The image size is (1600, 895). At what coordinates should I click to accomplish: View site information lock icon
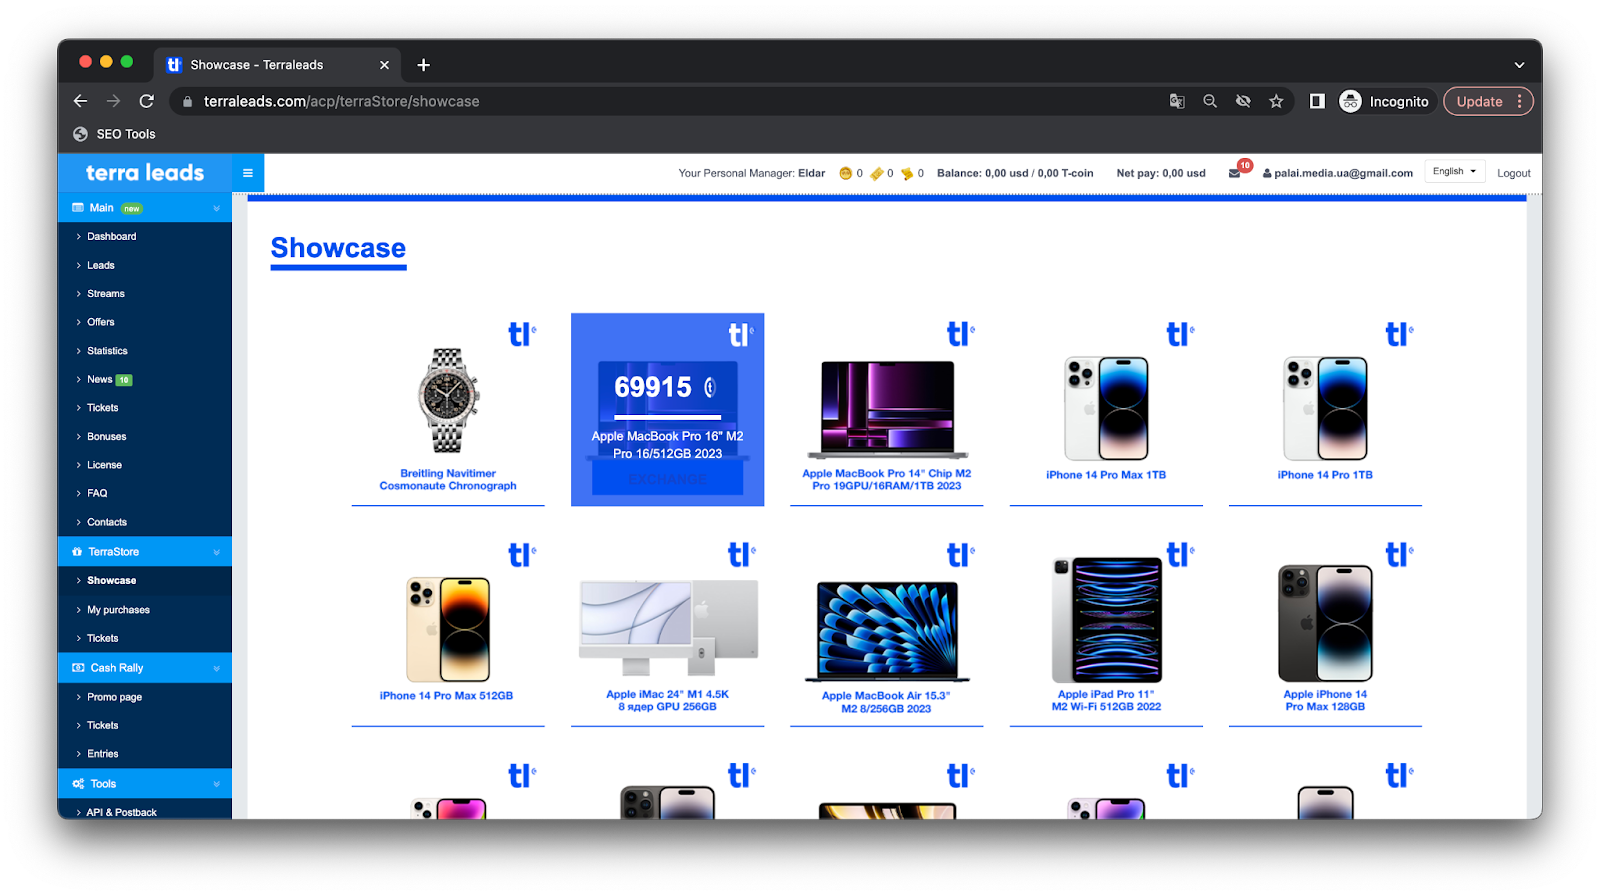pos(186,101)
